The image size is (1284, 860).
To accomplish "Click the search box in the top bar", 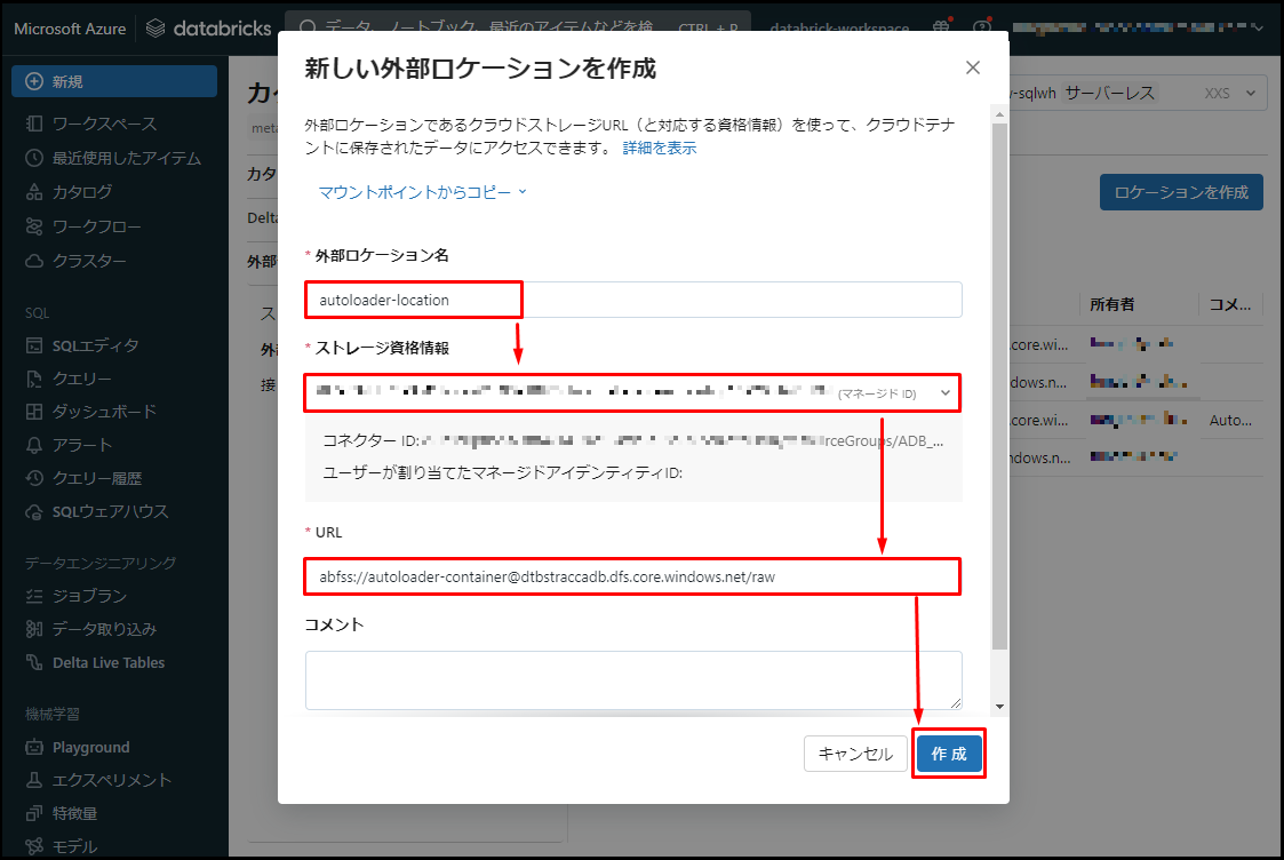I will click(x=520, y=29).
